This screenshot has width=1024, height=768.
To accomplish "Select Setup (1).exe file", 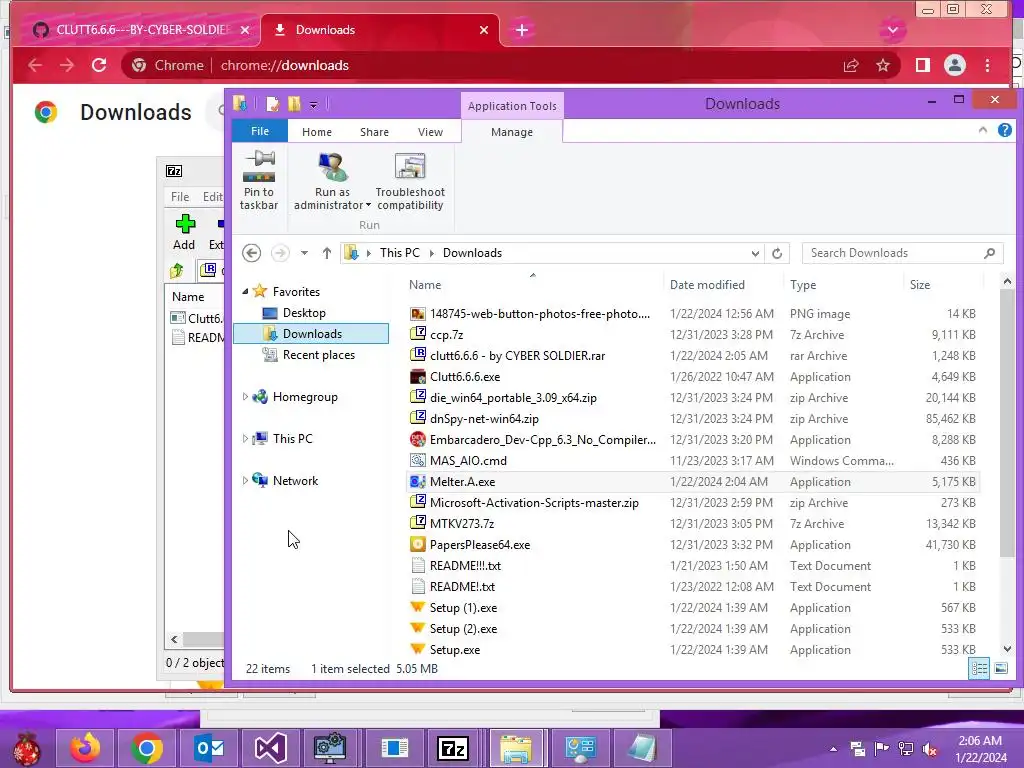I will click(463, 607).
